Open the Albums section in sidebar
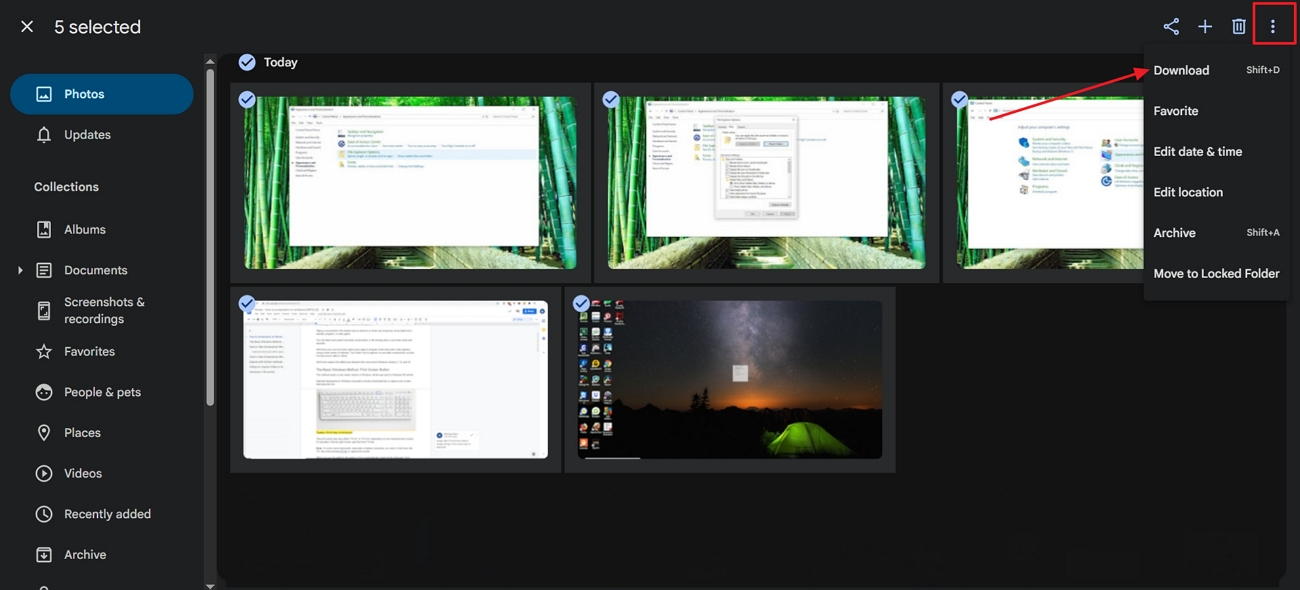The width and height of the screenshot is (1300, 590). pos(44,229)
